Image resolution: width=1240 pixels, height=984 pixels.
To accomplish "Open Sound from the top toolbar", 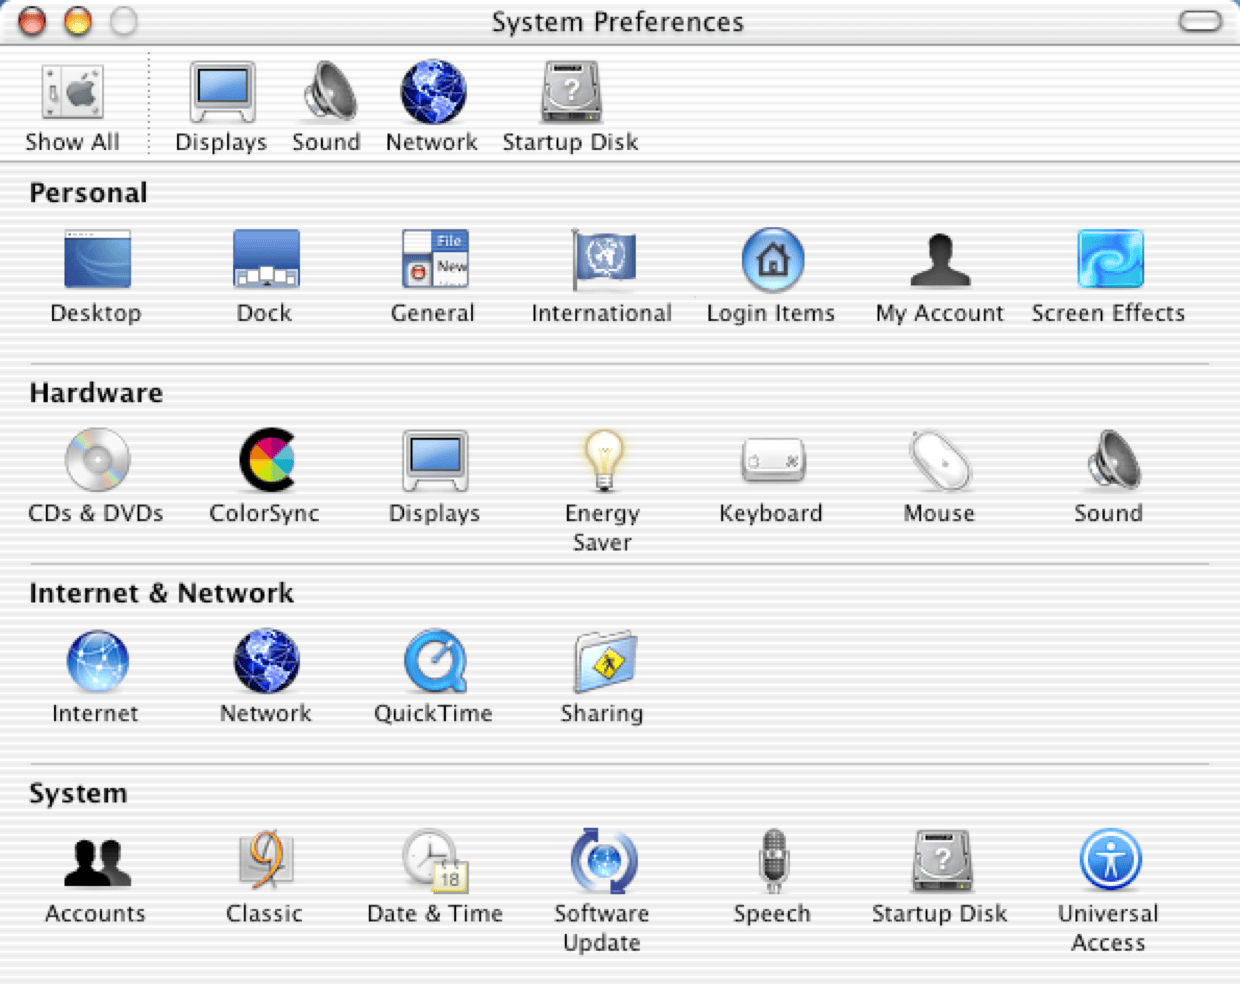I will [329, 92].
